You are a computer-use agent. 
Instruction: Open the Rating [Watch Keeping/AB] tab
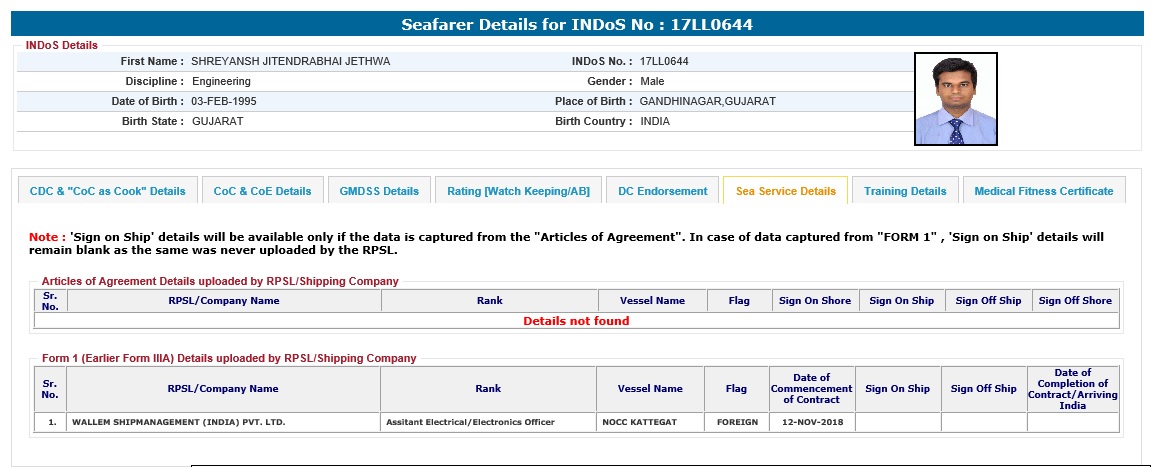pos(518,191)
